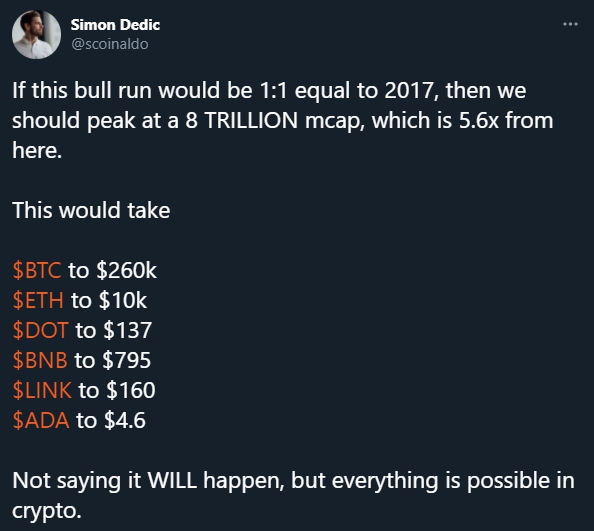Visit the @scoinaldo handle link

[110, 44]
